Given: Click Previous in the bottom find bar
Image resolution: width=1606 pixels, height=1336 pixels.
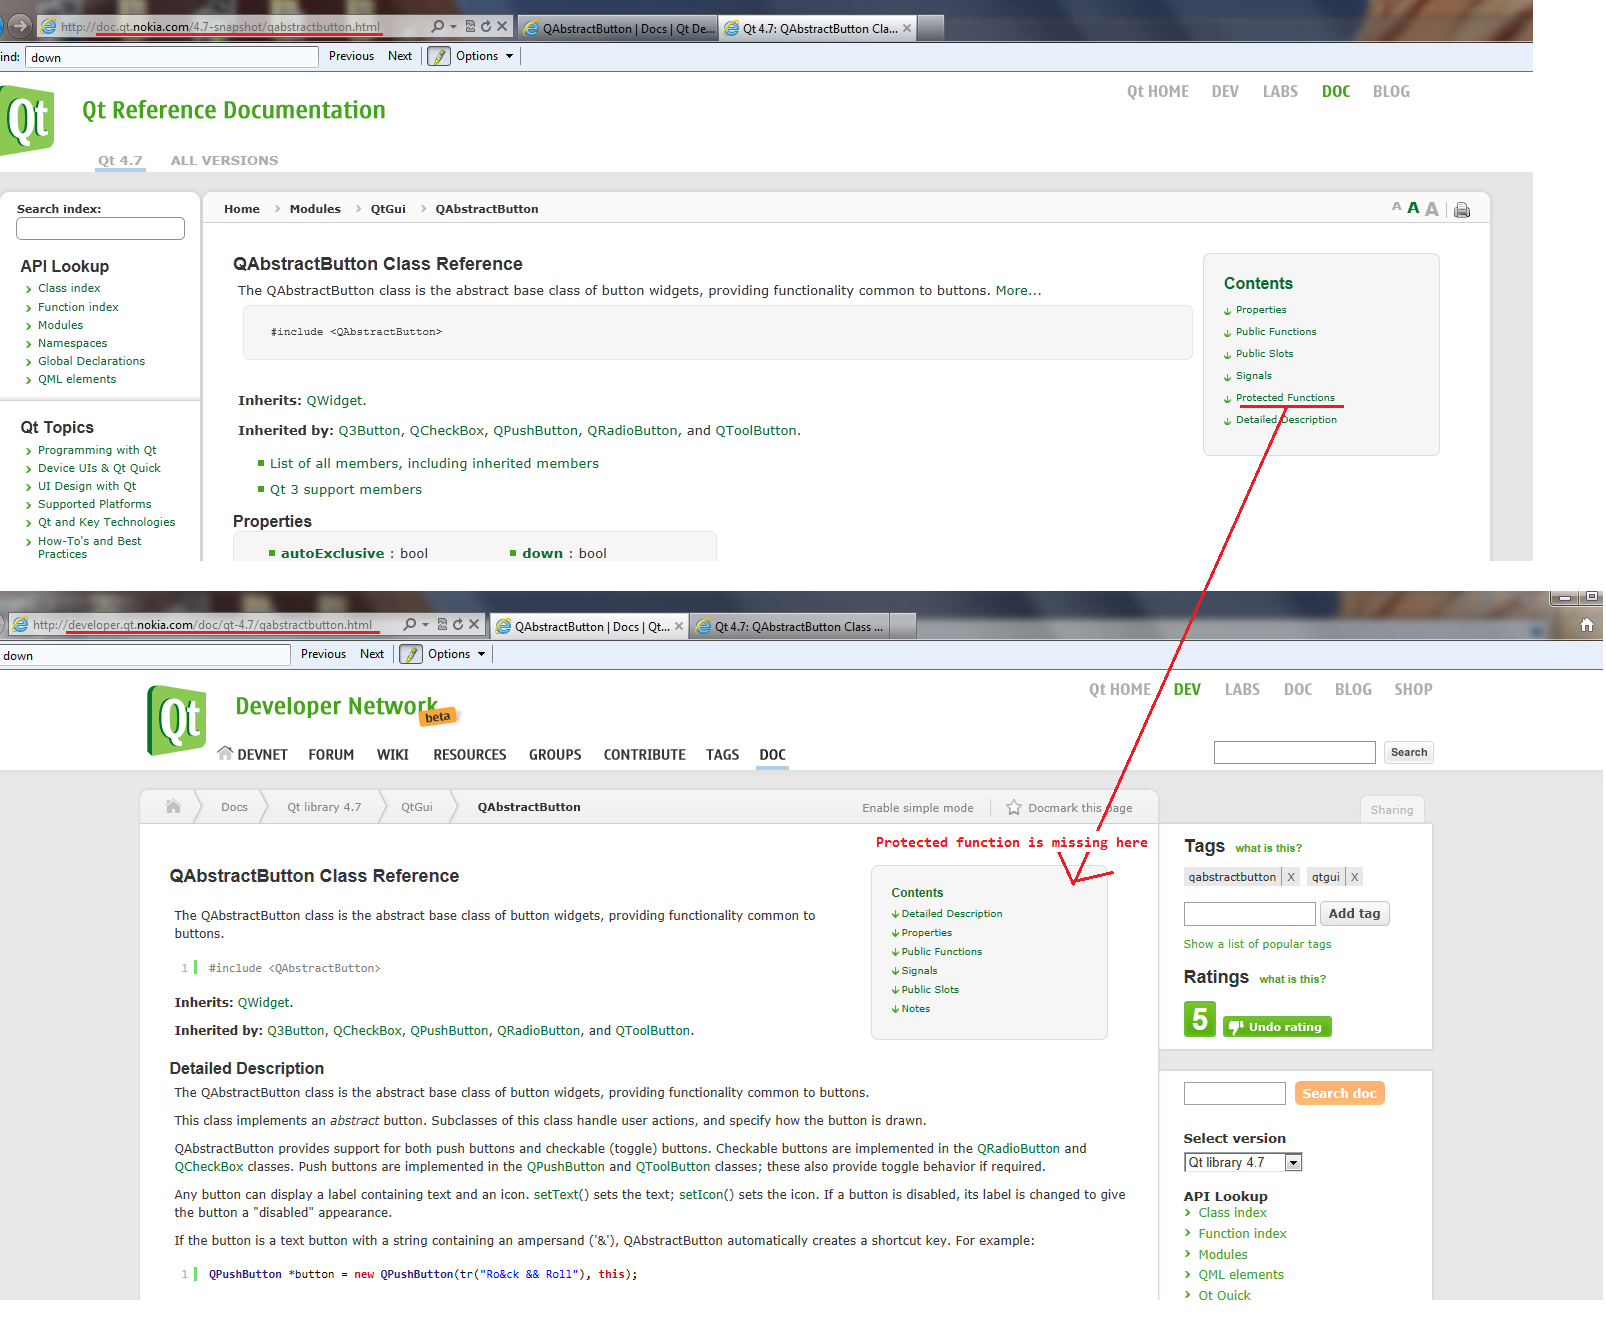Looking at the screenshot, I should click(x=323, y=654).
